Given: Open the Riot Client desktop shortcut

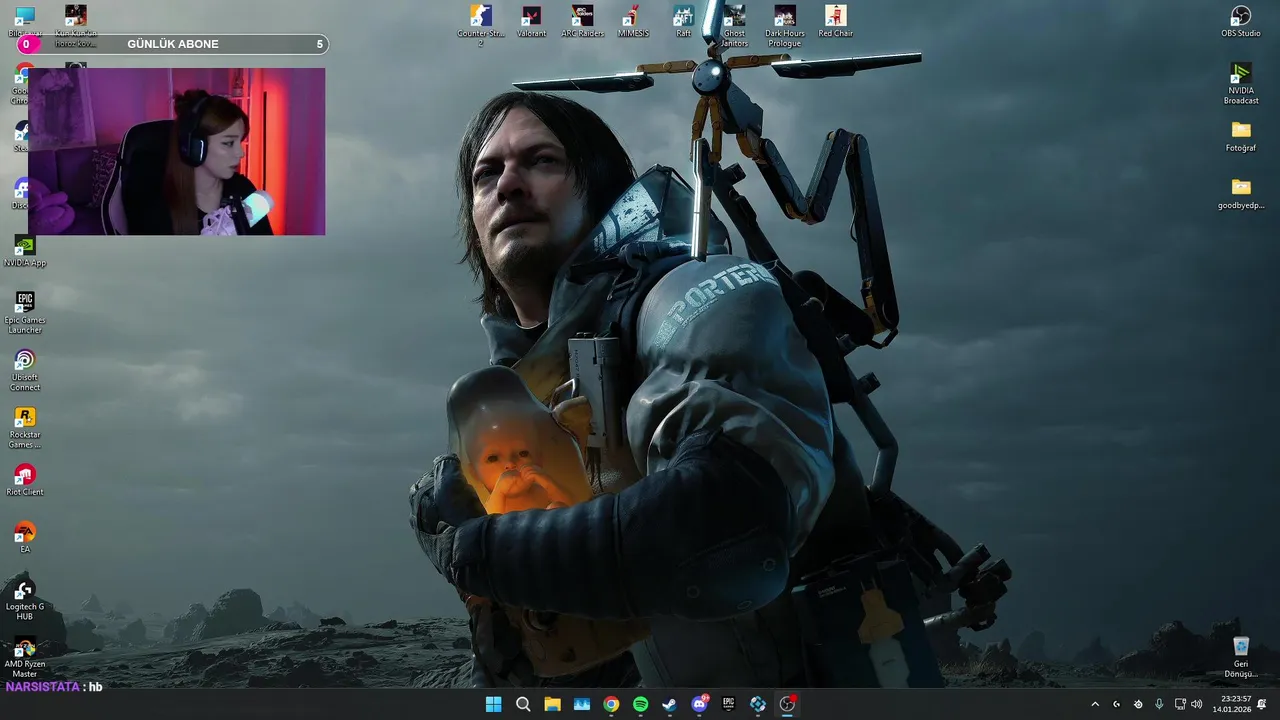Looking at the screenshot, I should point(25,479).
